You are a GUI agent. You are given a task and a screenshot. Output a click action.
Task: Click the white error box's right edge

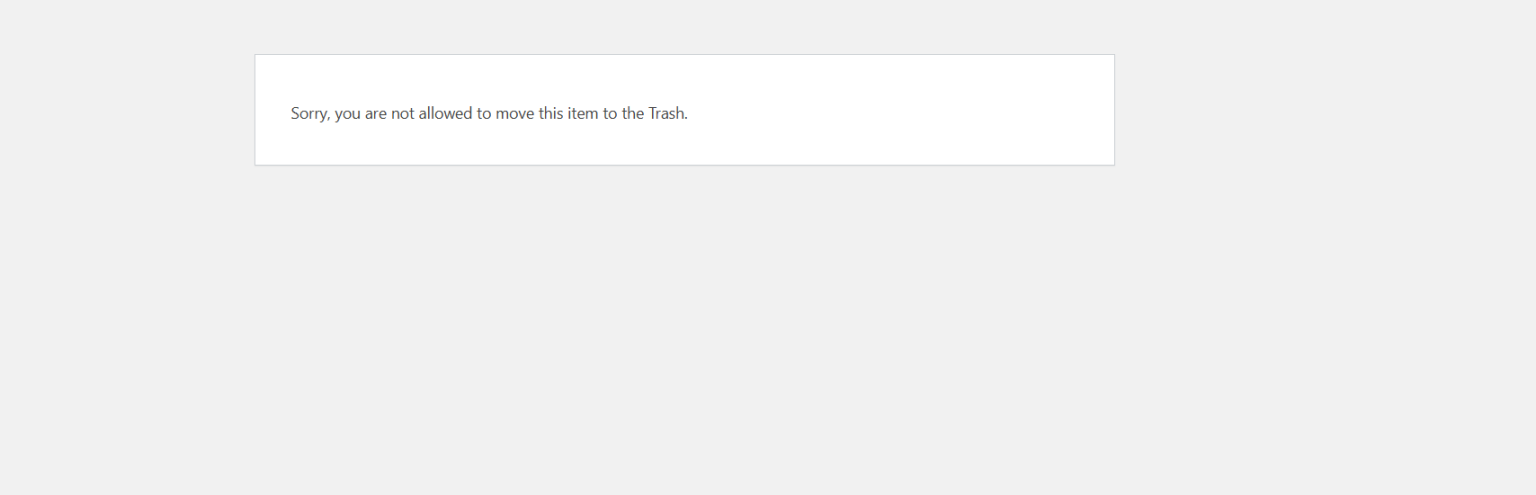[1114, 110]
